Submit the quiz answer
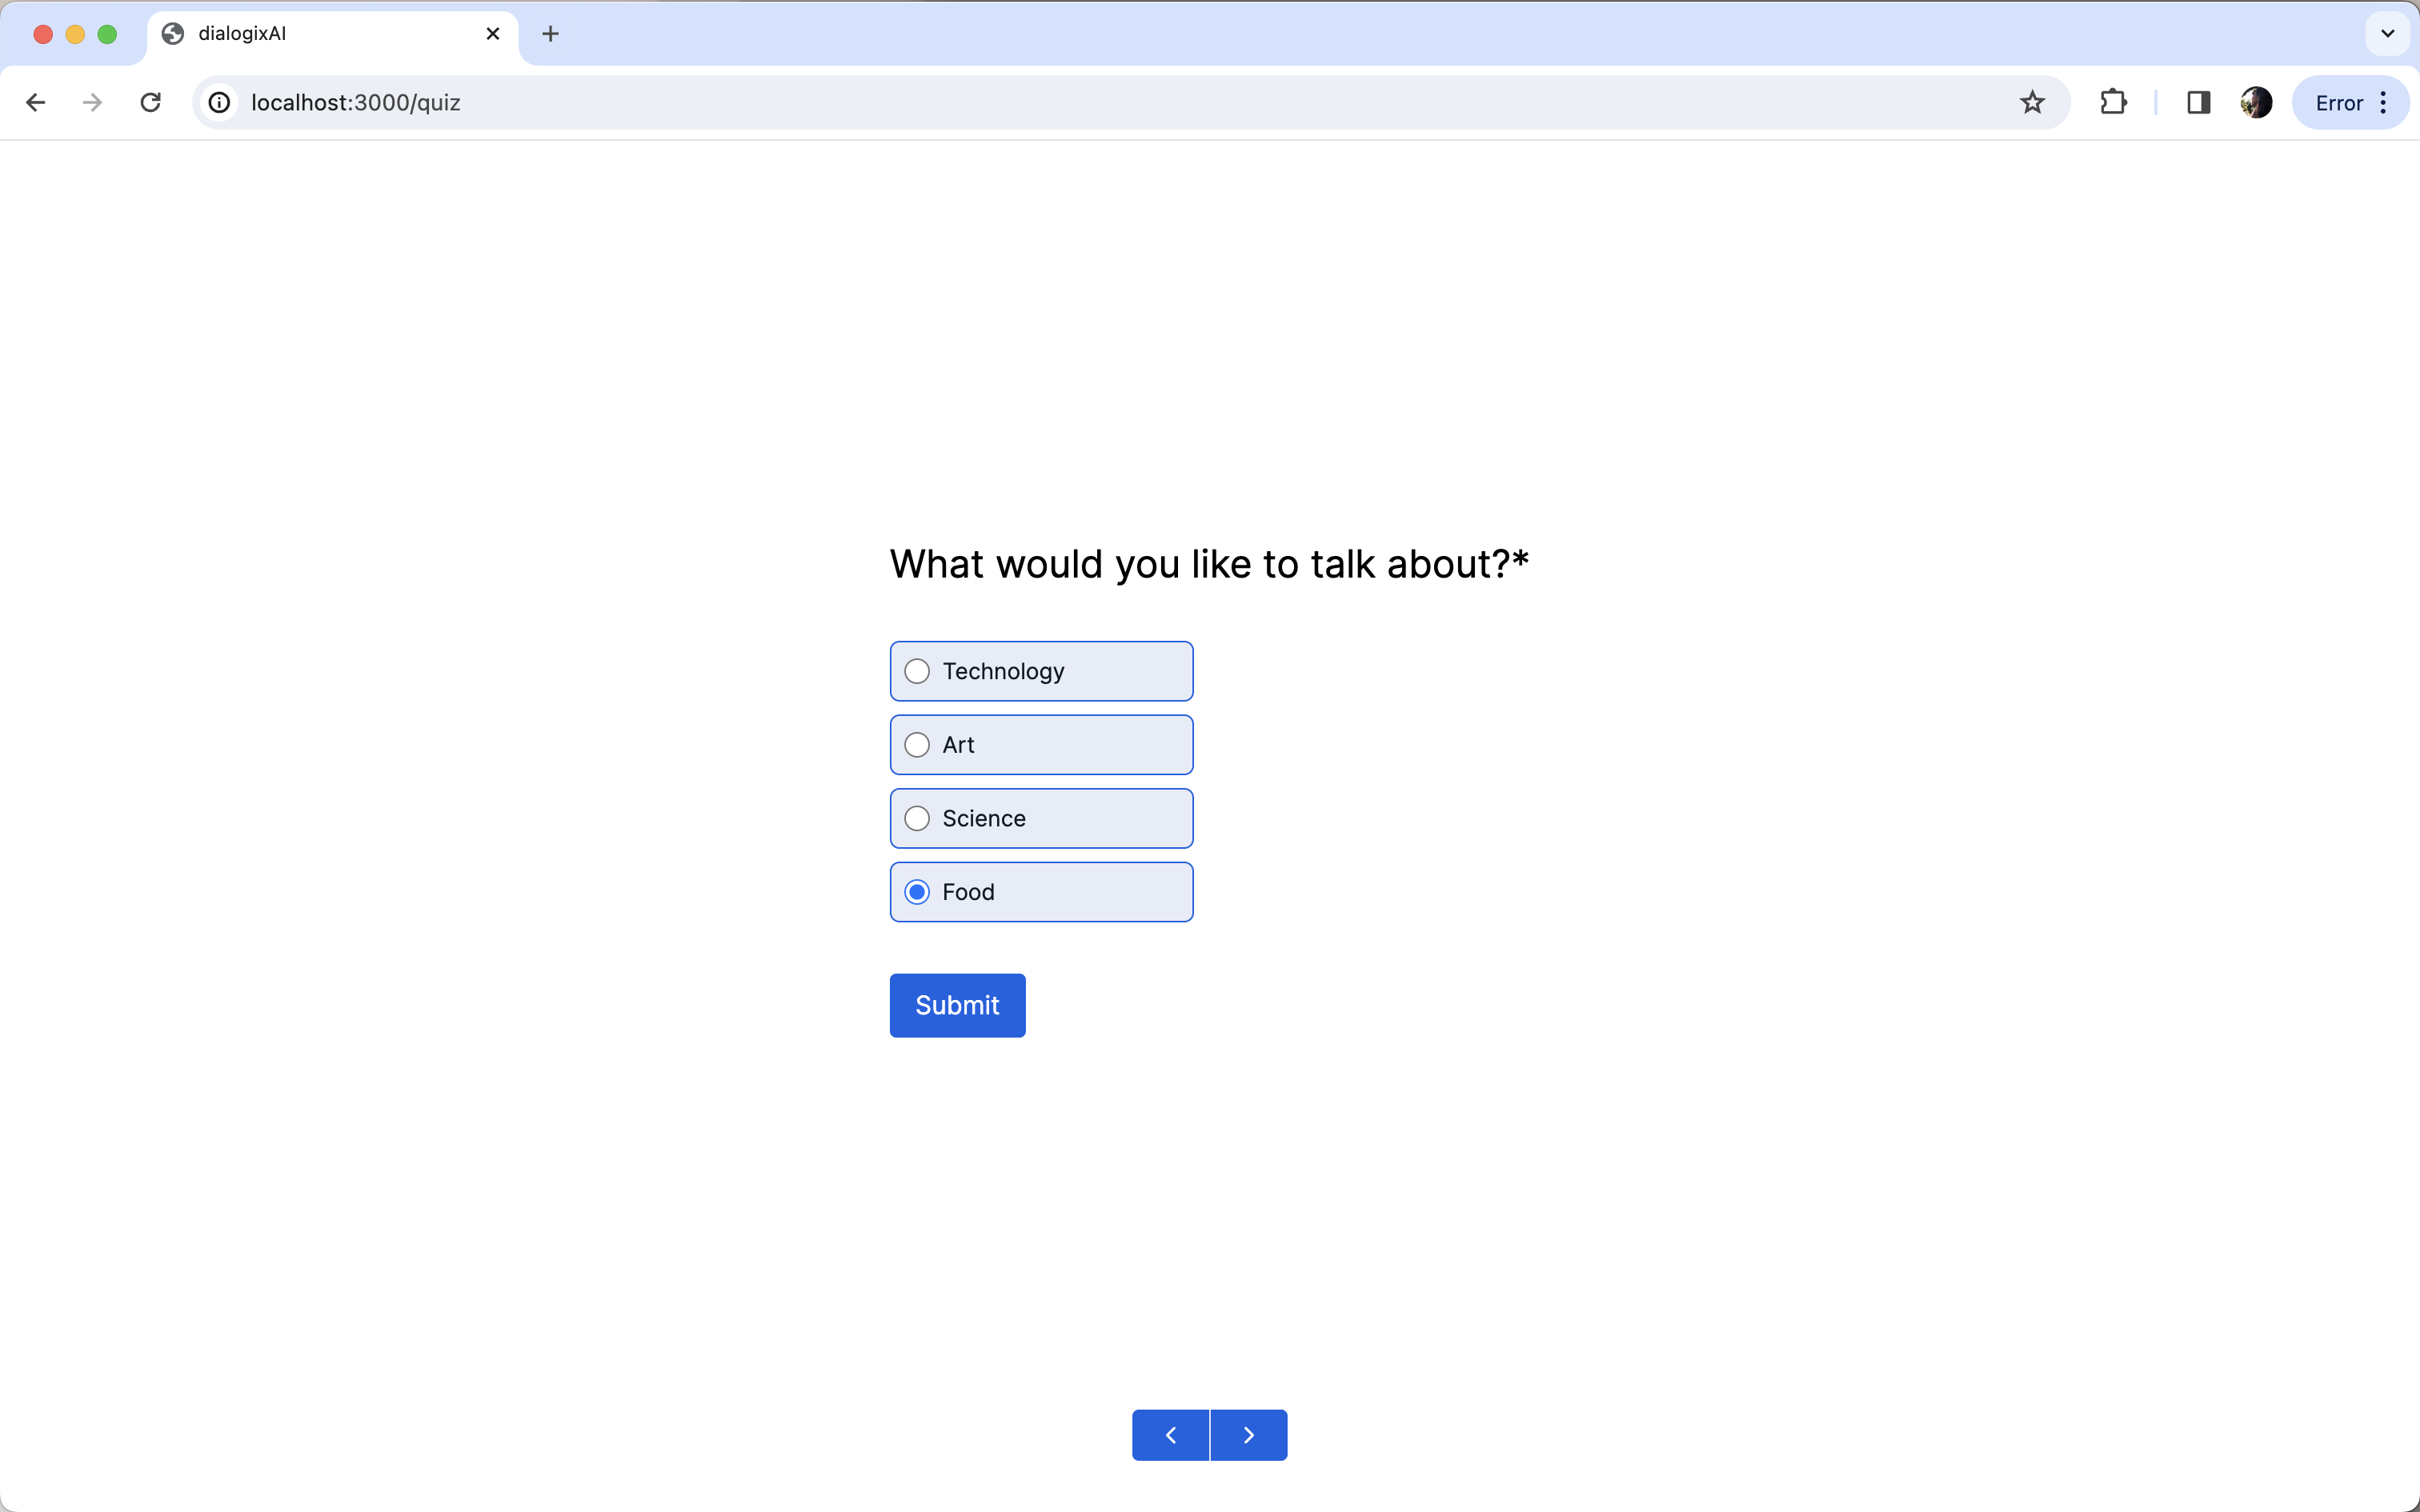 tap(956, 1005)
